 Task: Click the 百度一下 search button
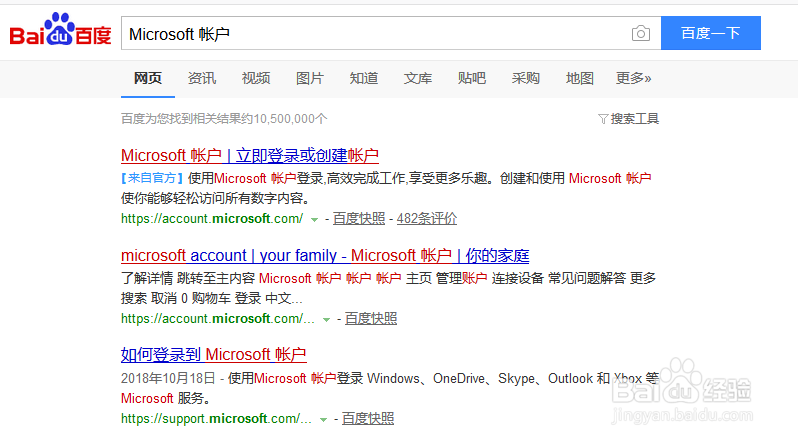[710, 33]
